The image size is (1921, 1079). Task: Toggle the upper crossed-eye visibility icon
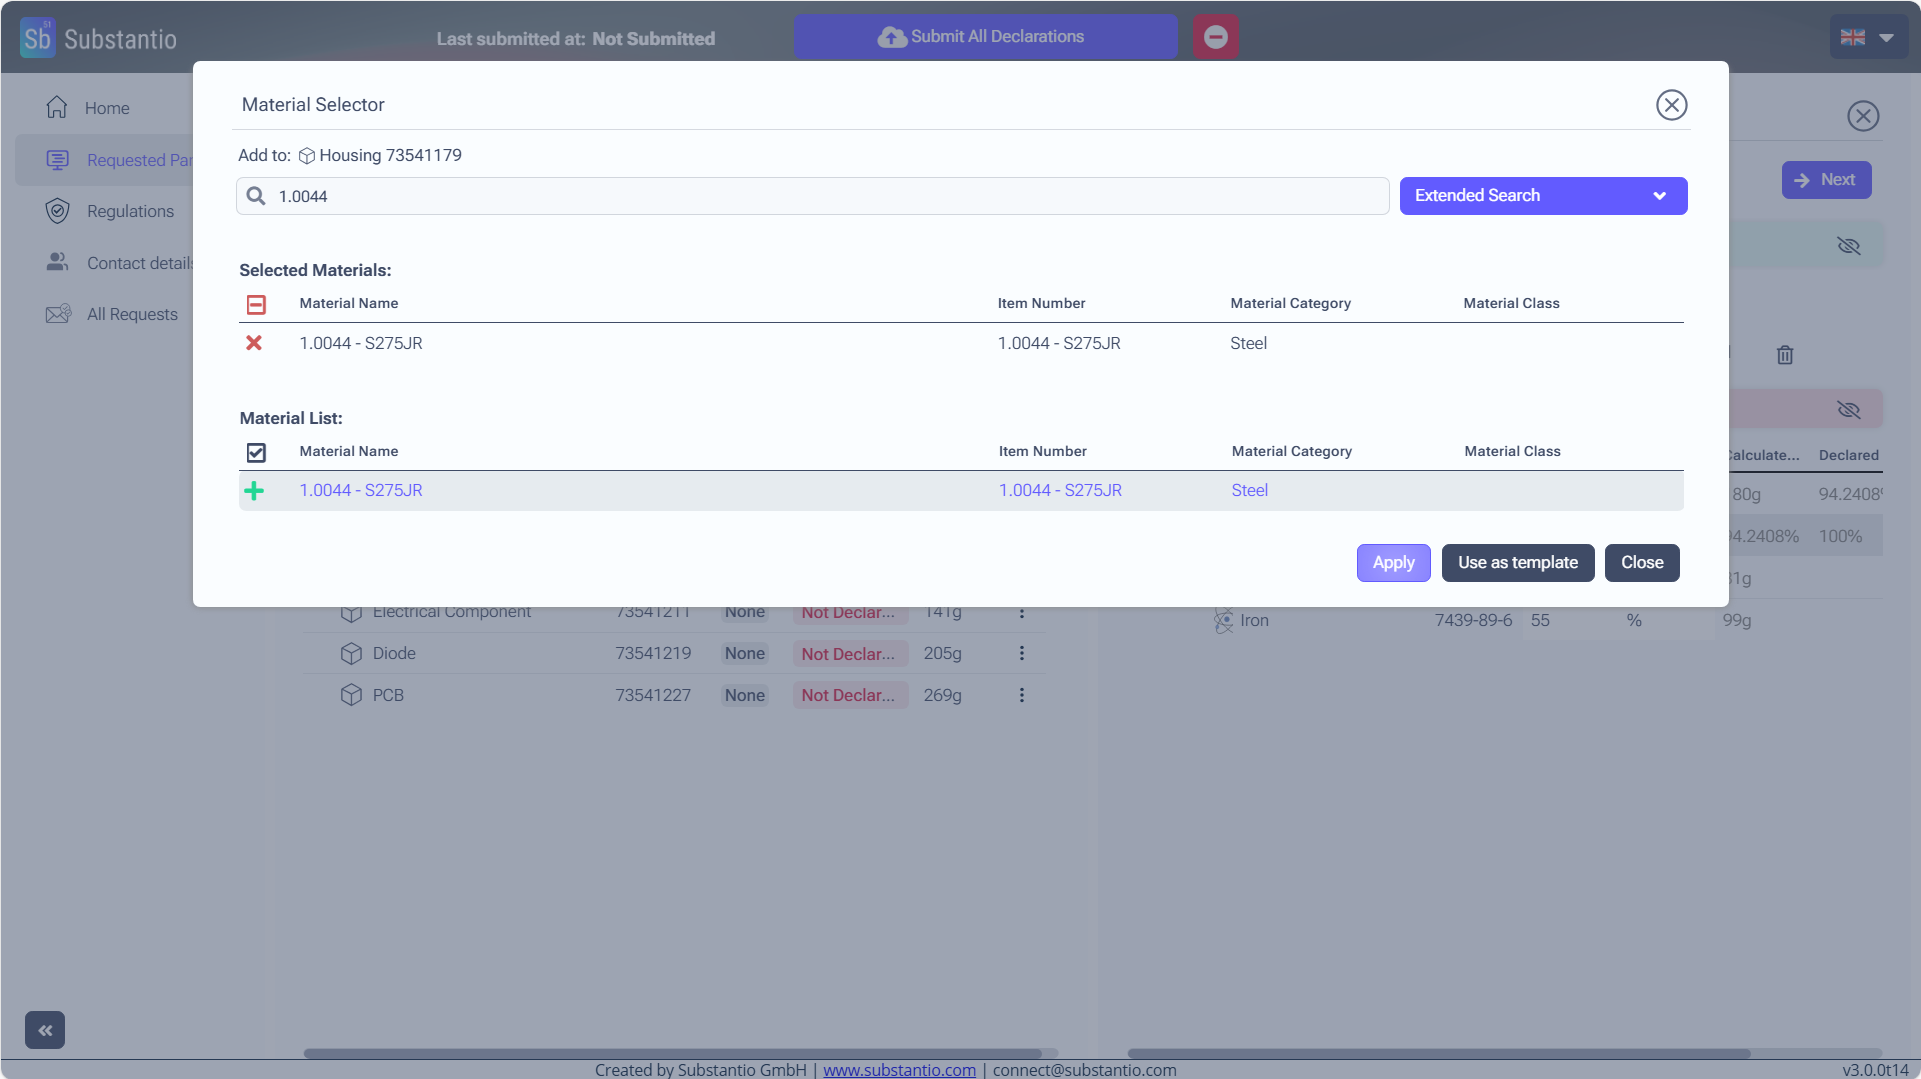1848,246
